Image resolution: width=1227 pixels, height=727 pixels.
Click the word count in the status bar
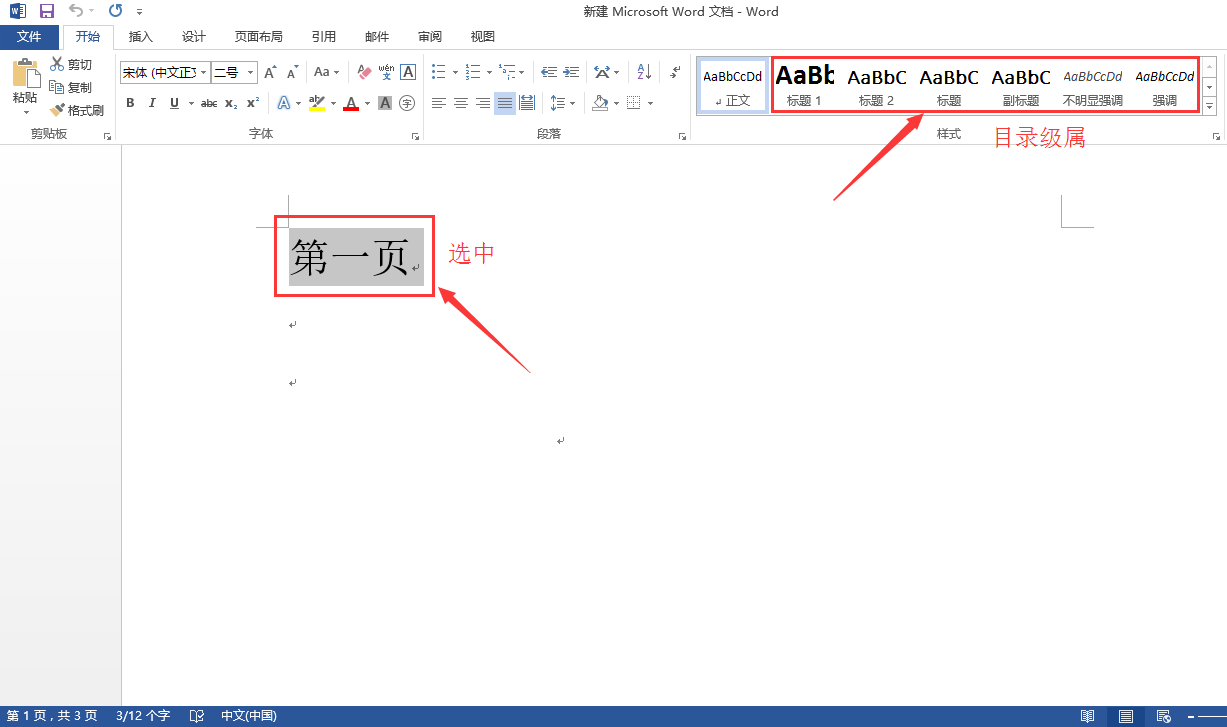[x=143, y=716]
